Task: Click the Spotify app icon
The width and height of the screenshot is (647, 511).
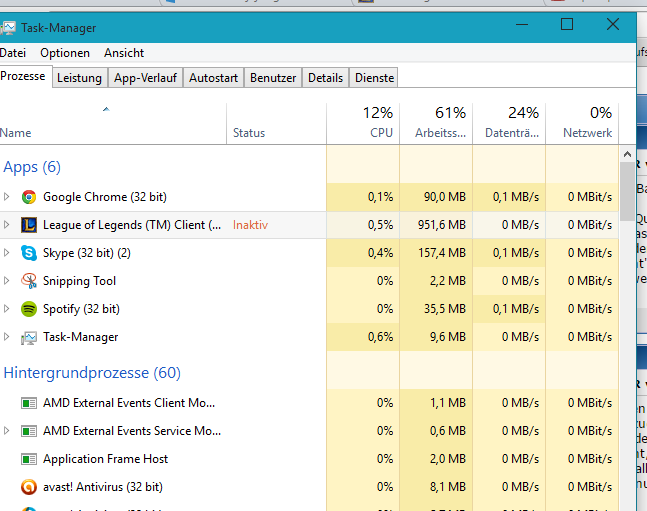Action: click(29, 309)
